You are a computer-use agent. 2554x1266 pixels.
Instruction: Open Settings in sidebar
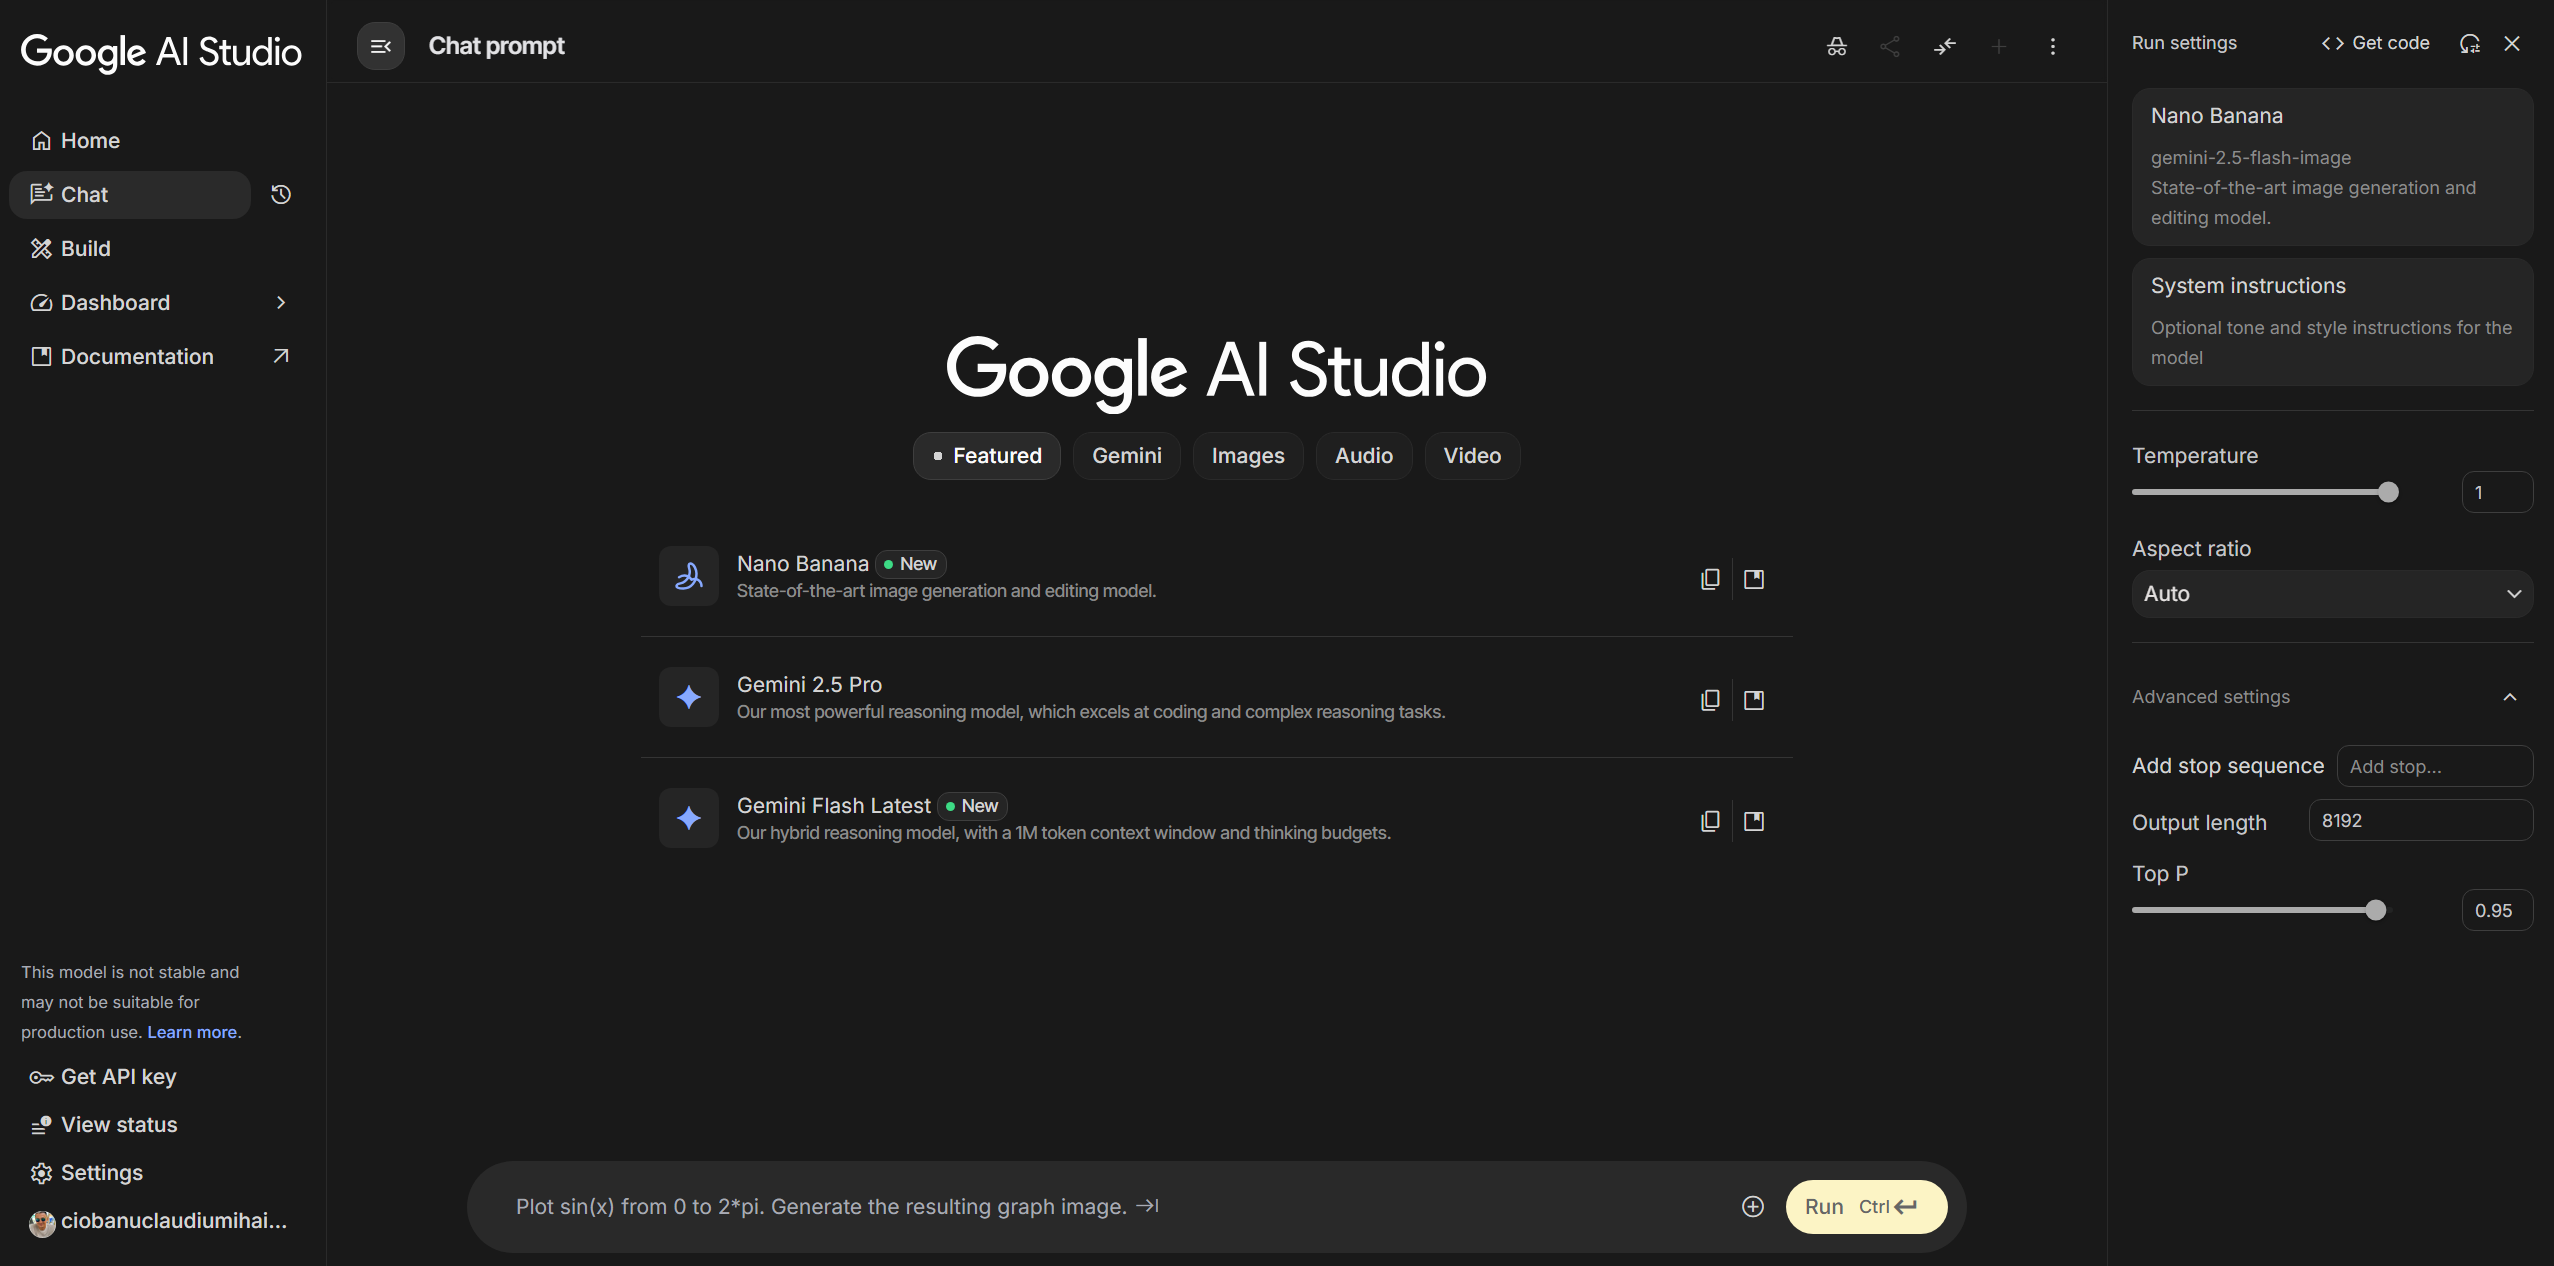(87, 1173)
